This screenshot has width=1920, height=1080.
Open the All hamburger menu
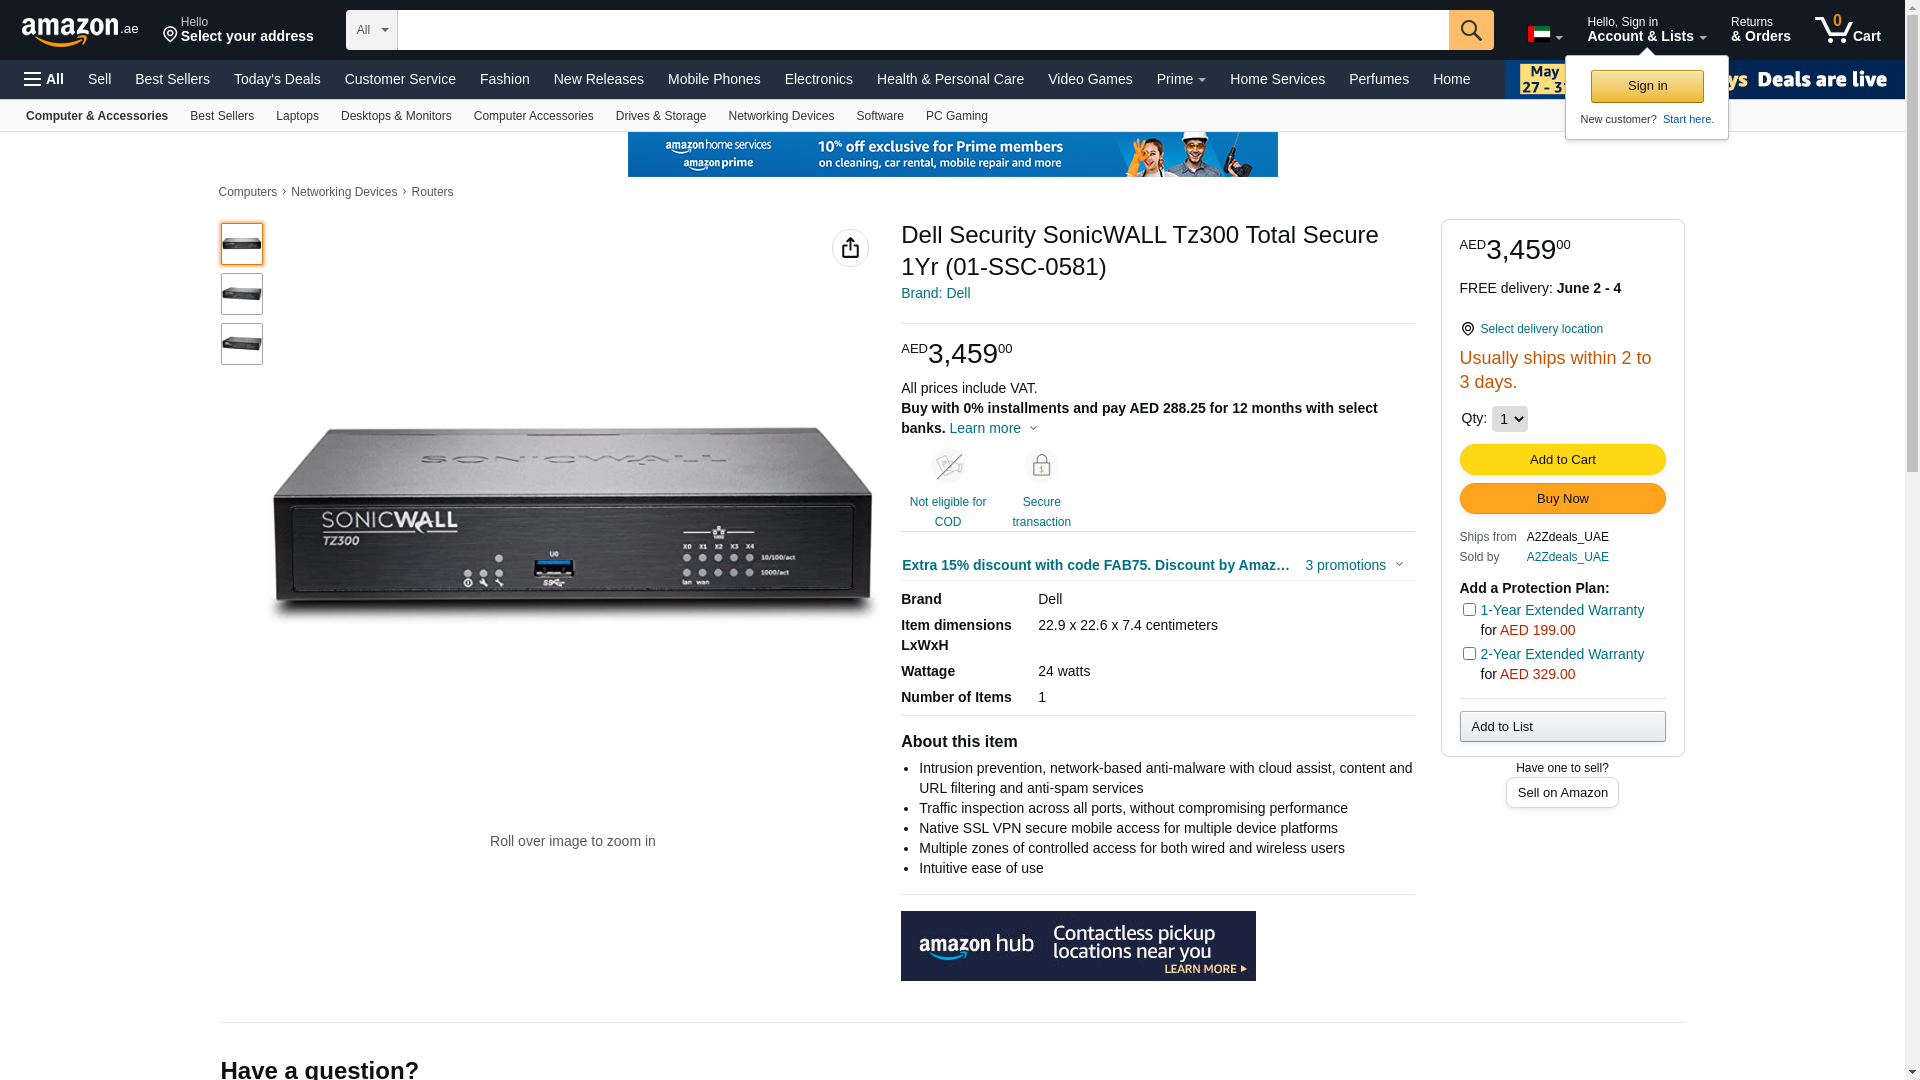point(44,79)
